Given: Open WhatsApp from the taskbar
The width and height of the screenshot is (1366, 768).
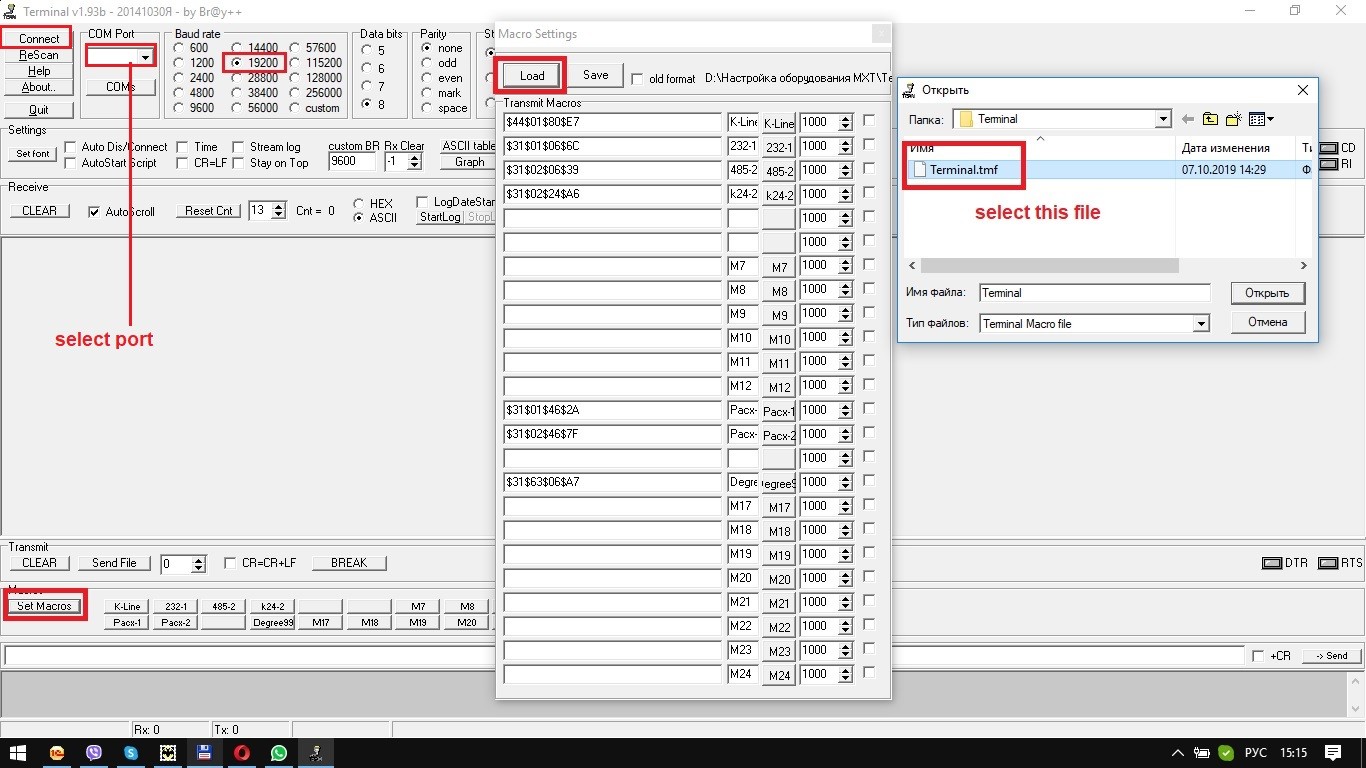Looking at the screenshot, I should point(279,753).
